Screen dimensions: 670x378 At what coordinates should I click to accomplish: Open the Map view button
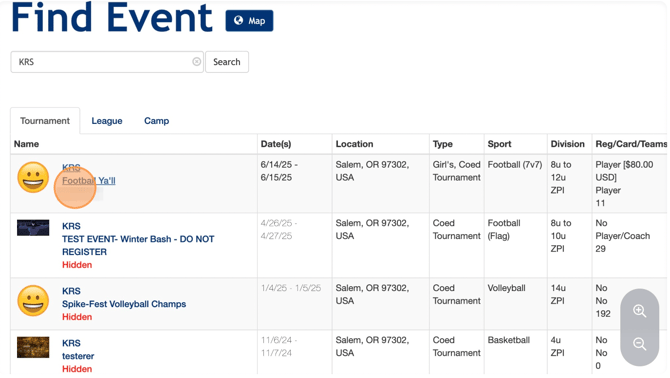250,21
